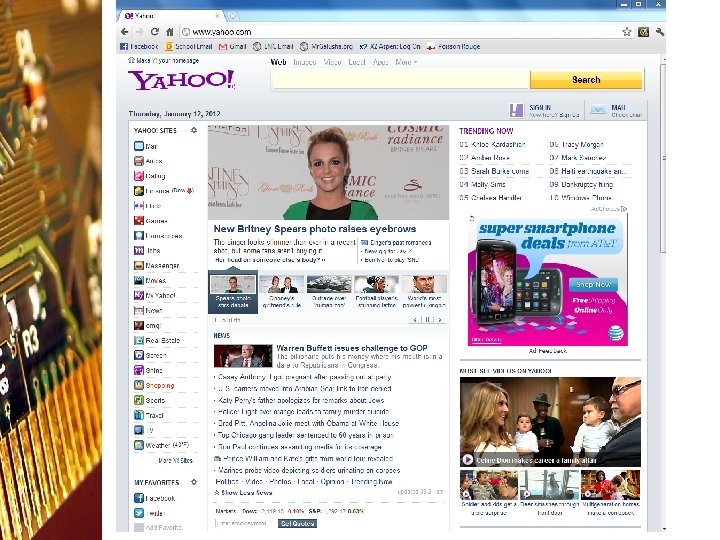Open Weather in Yahoo Sites list

coord(162,445)
